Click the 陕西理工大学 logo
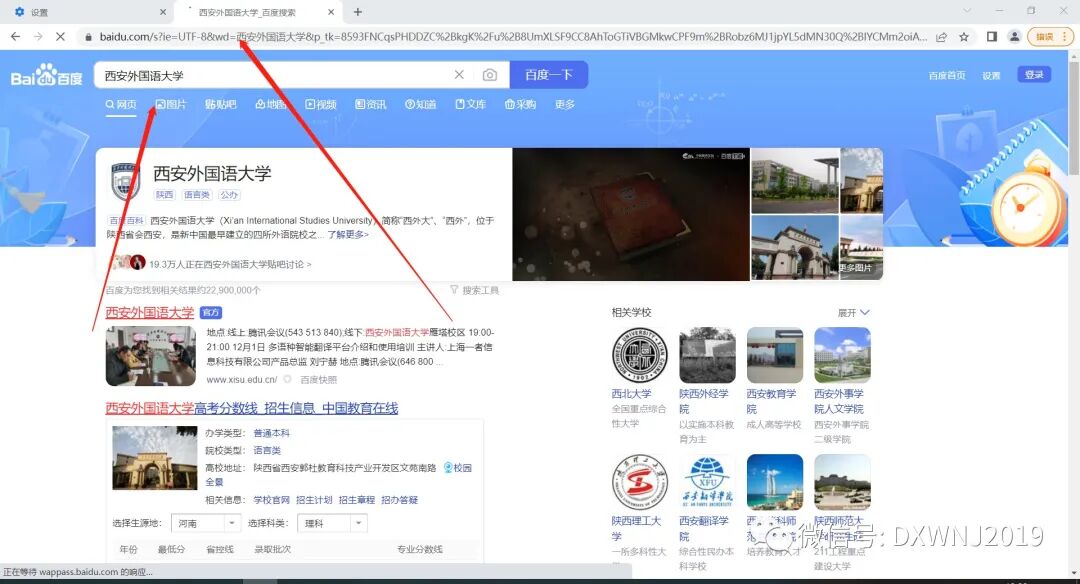The width and height of the screenshot is (1080, 584). coord(640,482)
